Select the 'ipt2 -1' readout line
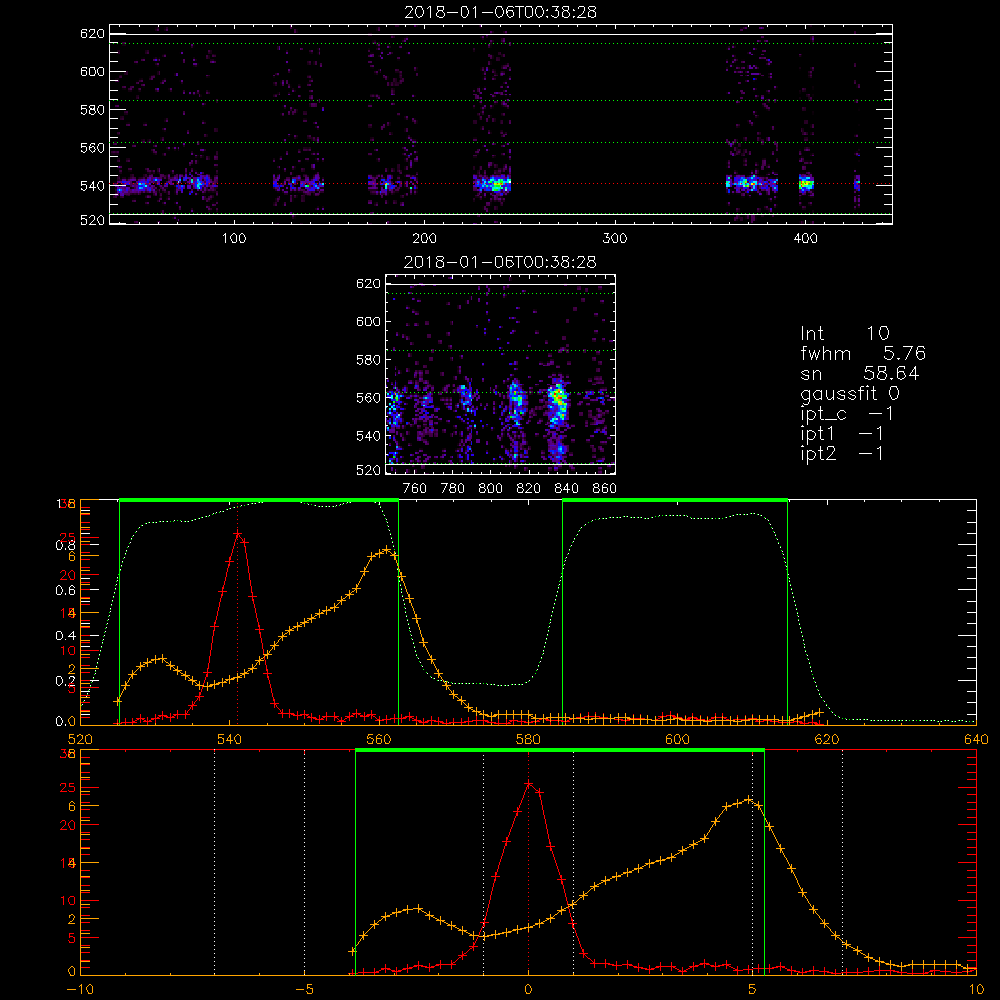1000x1000 pixels. 842,453
